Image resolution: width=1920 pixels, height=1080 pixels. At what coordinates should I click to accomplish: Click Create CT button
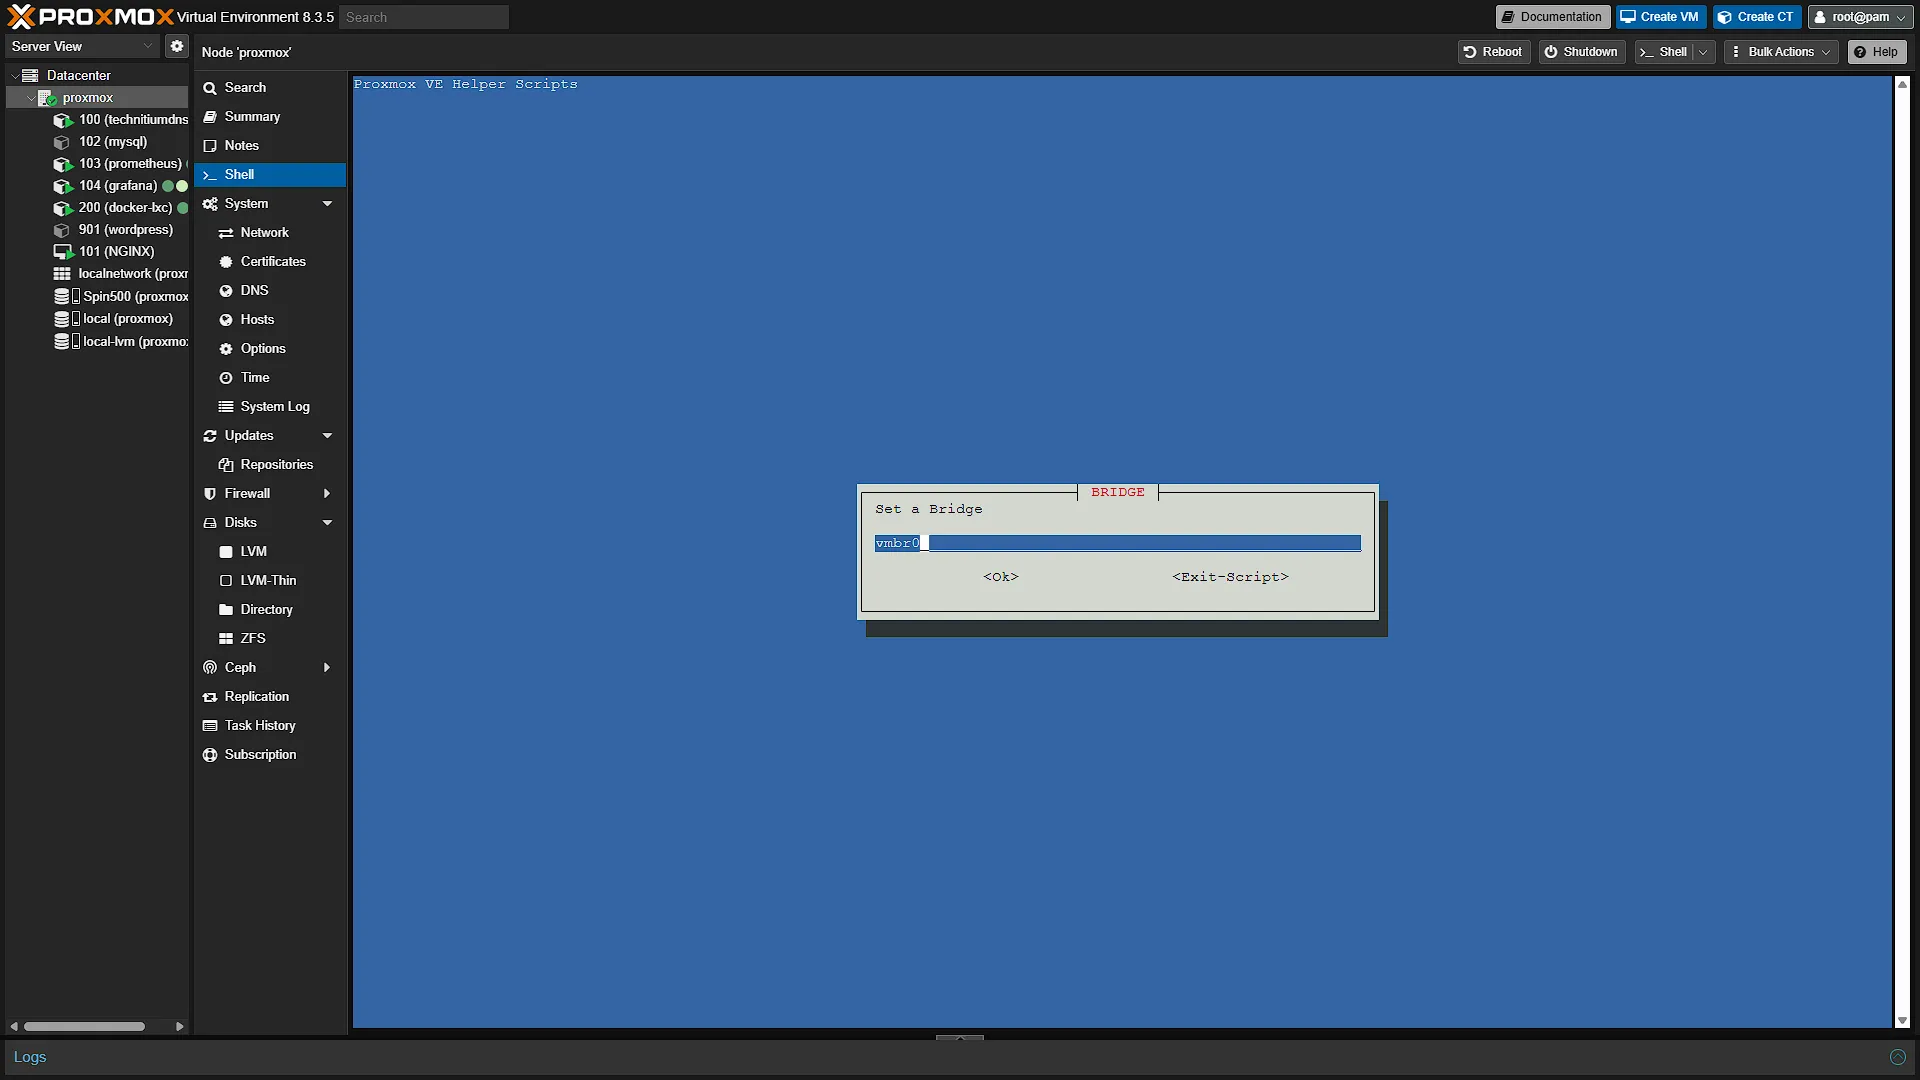click(x=1757, y=17)
